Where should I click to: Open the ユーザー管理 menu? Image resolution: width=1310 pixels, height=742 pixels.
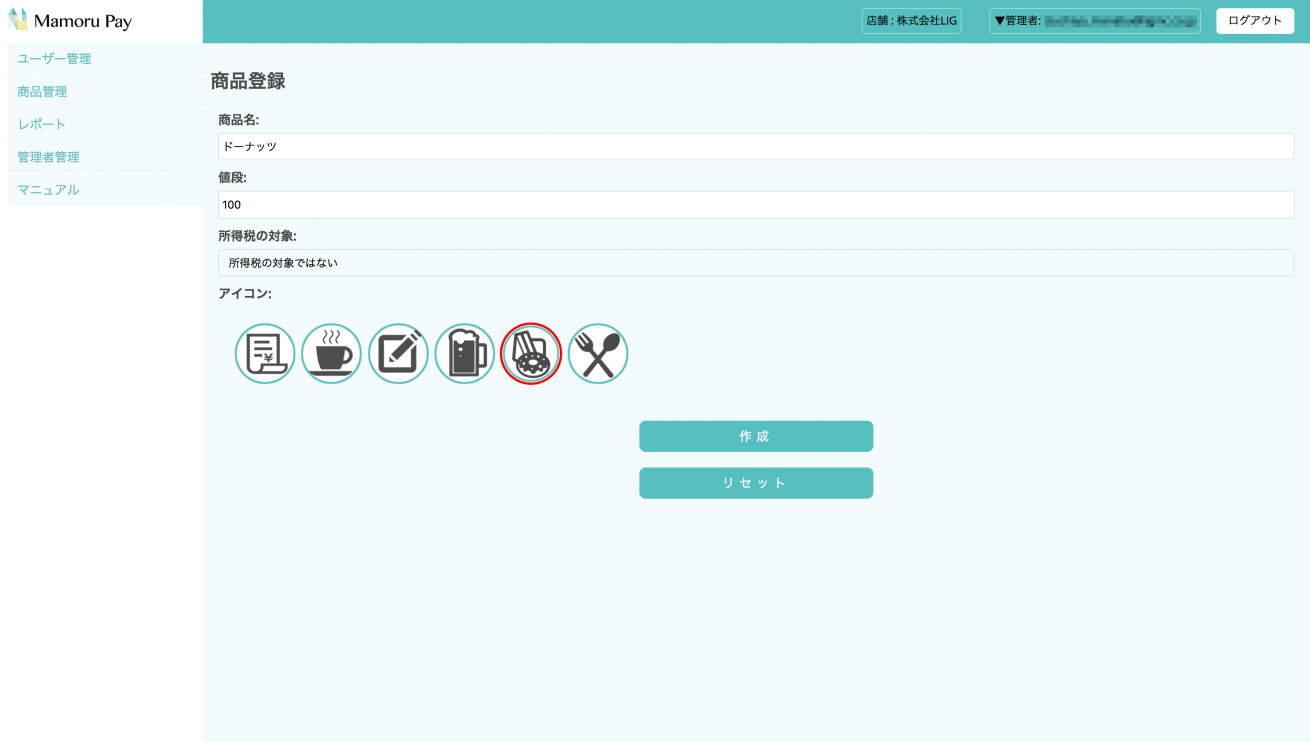click(x=105, y=59)
